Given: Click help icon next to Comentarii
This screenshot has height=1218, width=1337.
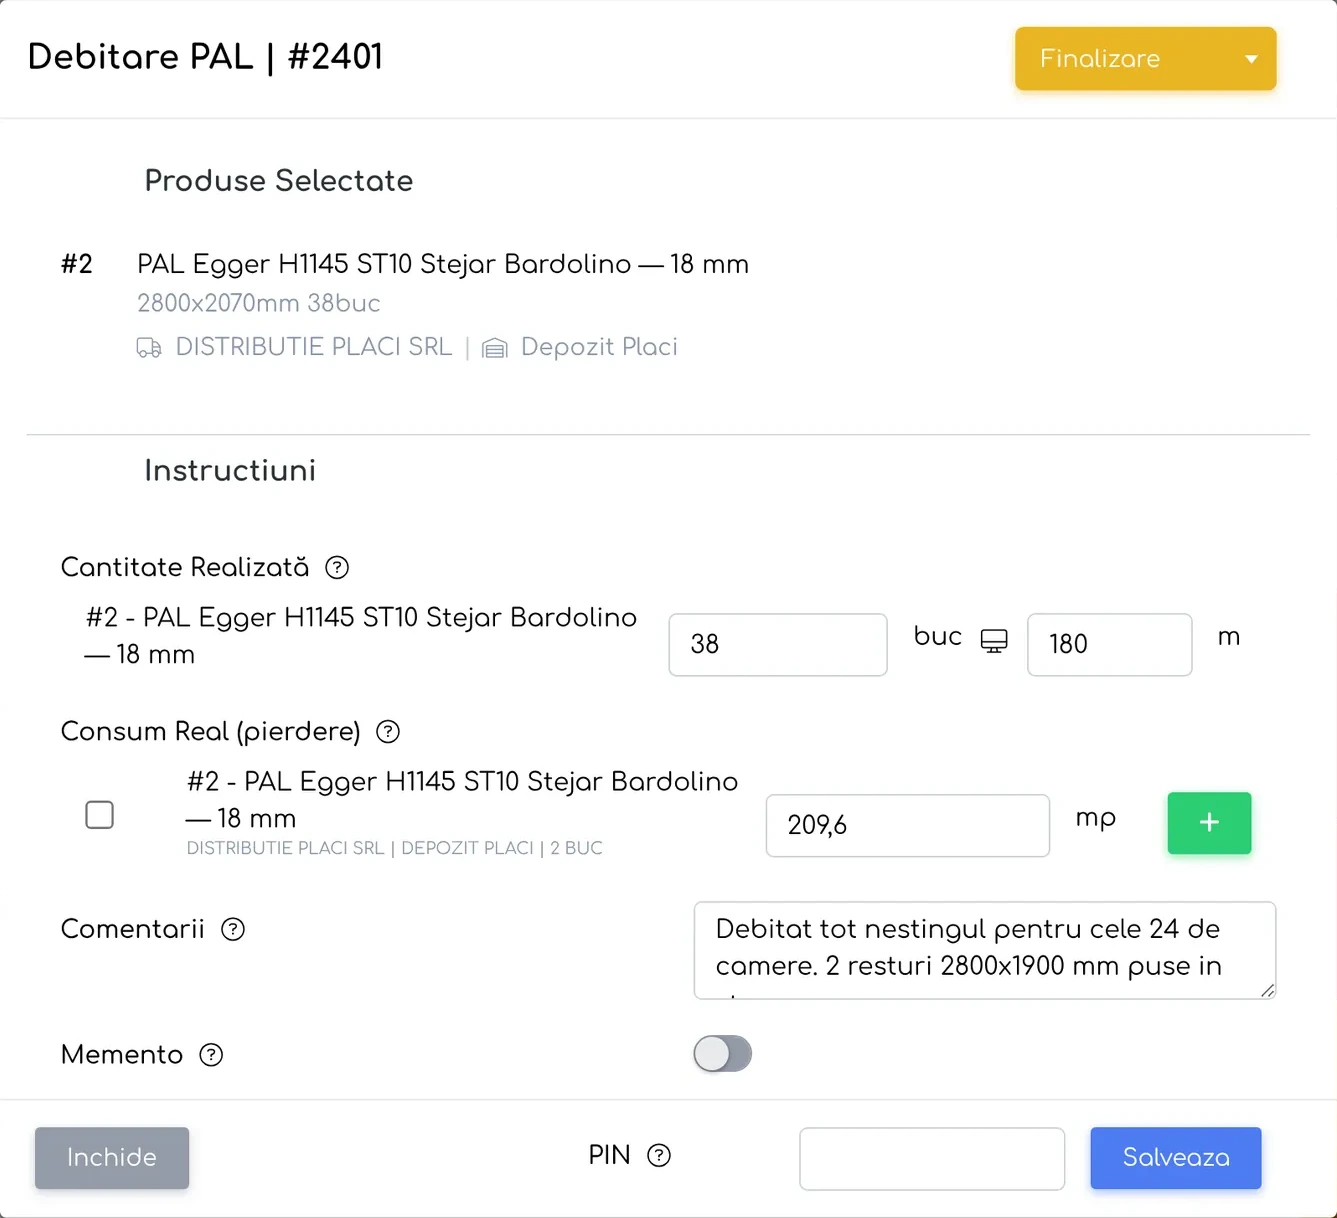Looking at the screenshot, I should click(x=233, y=930).
